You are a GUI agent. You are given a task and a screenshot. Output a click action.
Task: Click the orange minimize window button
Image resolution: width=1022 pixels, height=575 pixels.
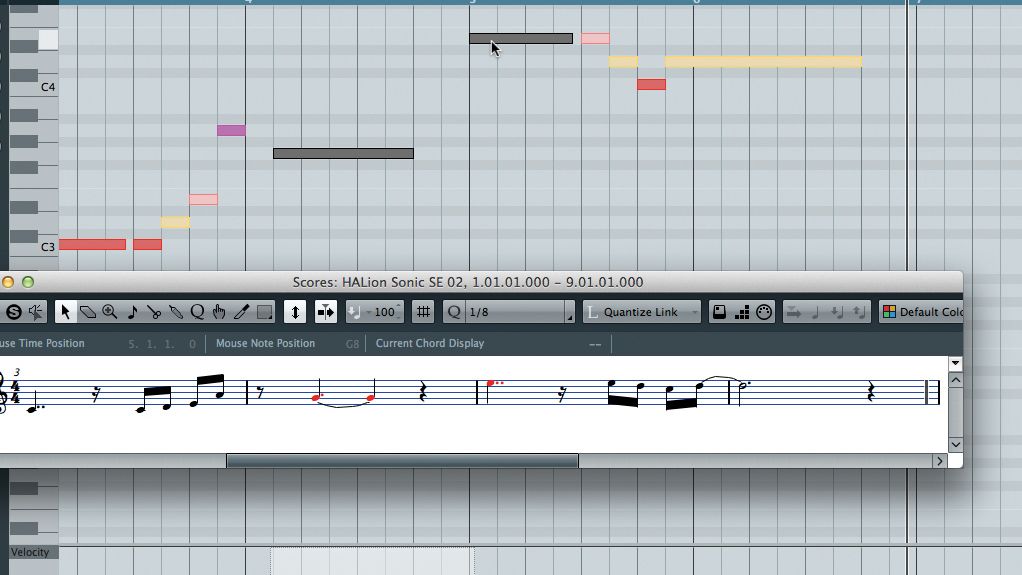[x=8, y=282]
